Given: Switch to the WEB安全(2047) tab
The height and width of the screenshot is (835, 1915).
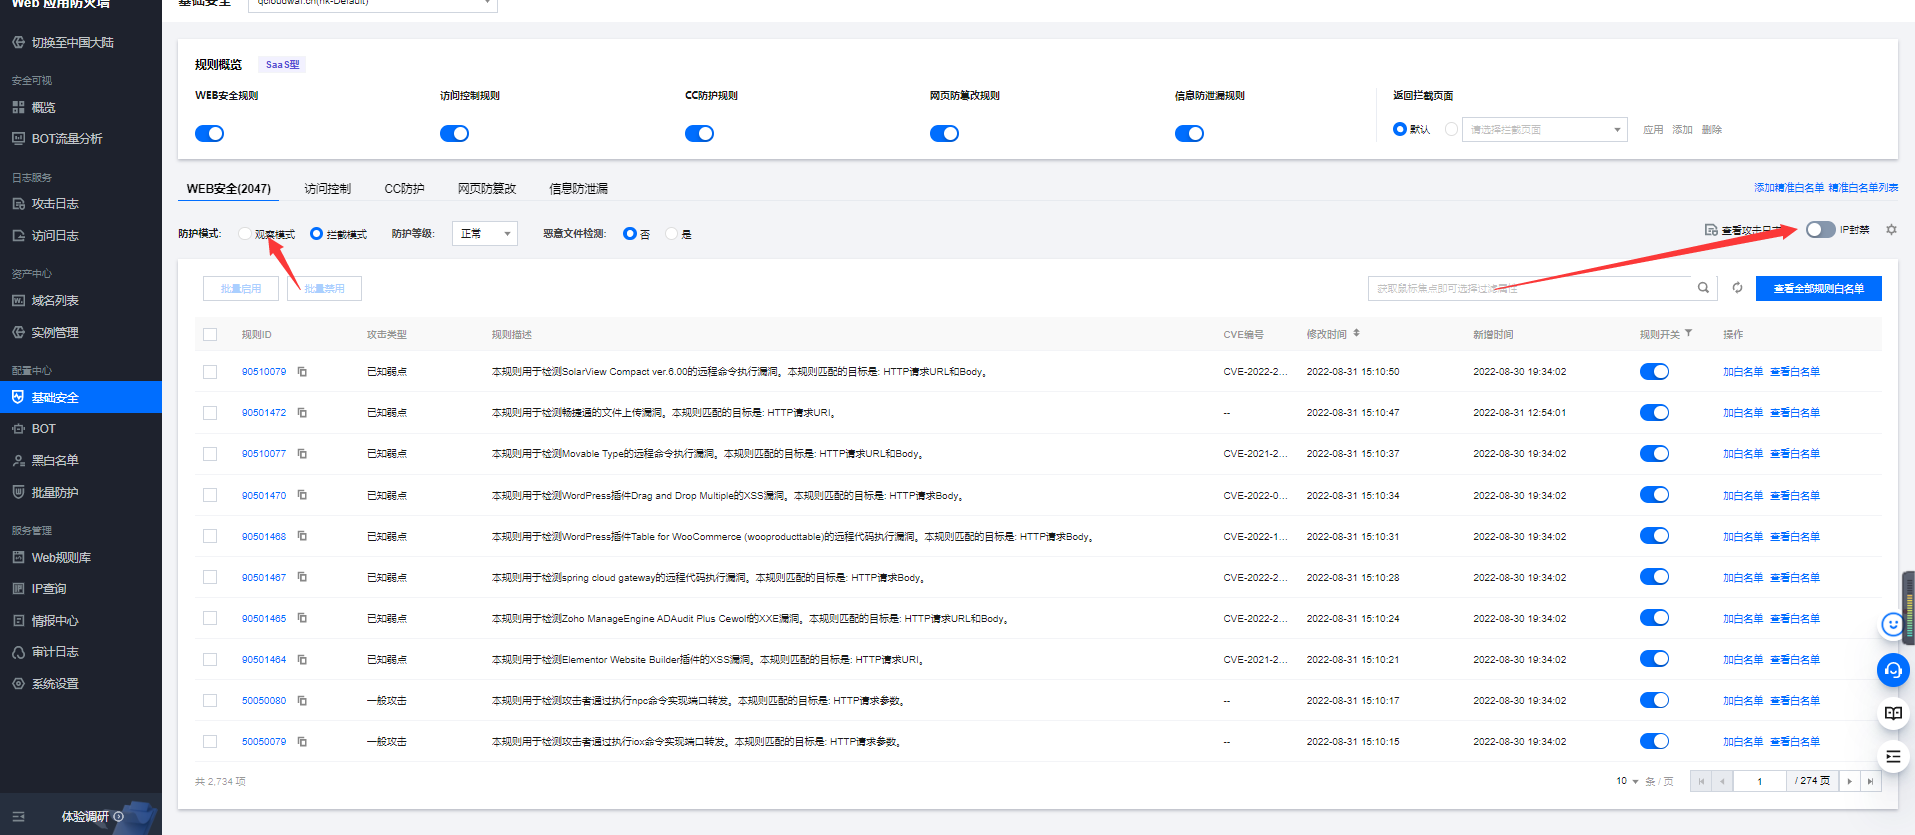Looking at the screenshot, I should pos(229,189).
